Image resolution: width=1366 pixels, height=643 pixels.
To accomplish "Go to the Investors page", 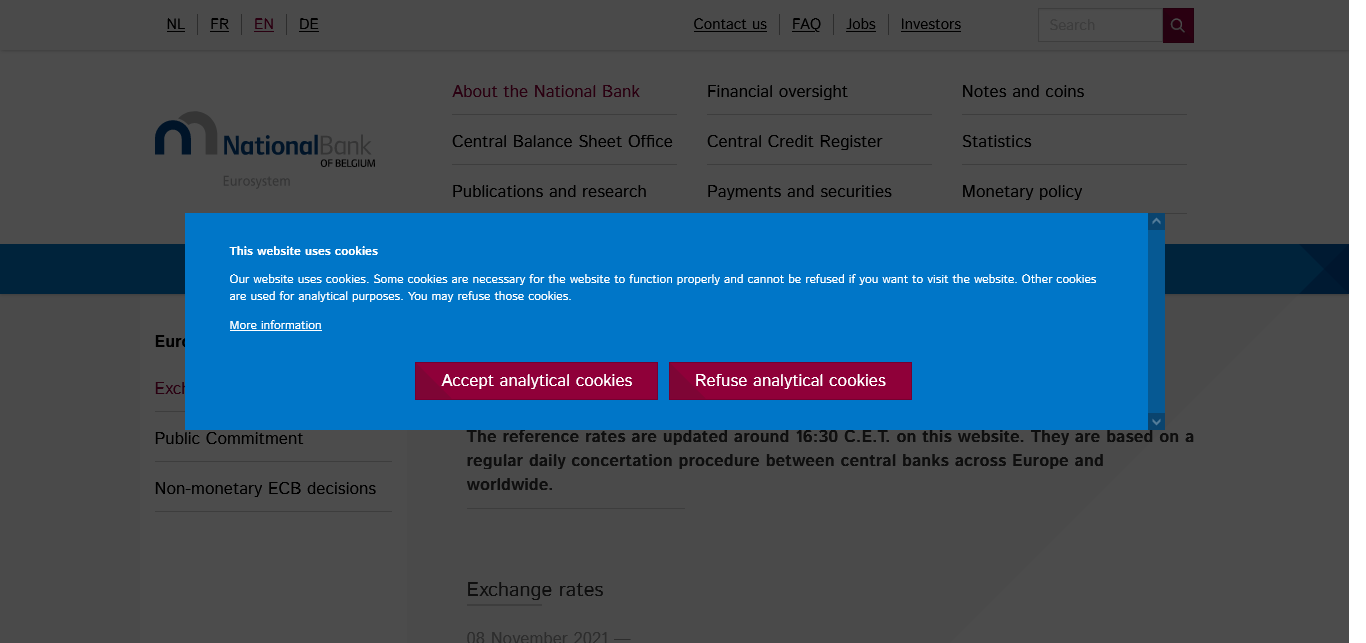I will pyautogui.click(x=930, y=24).
